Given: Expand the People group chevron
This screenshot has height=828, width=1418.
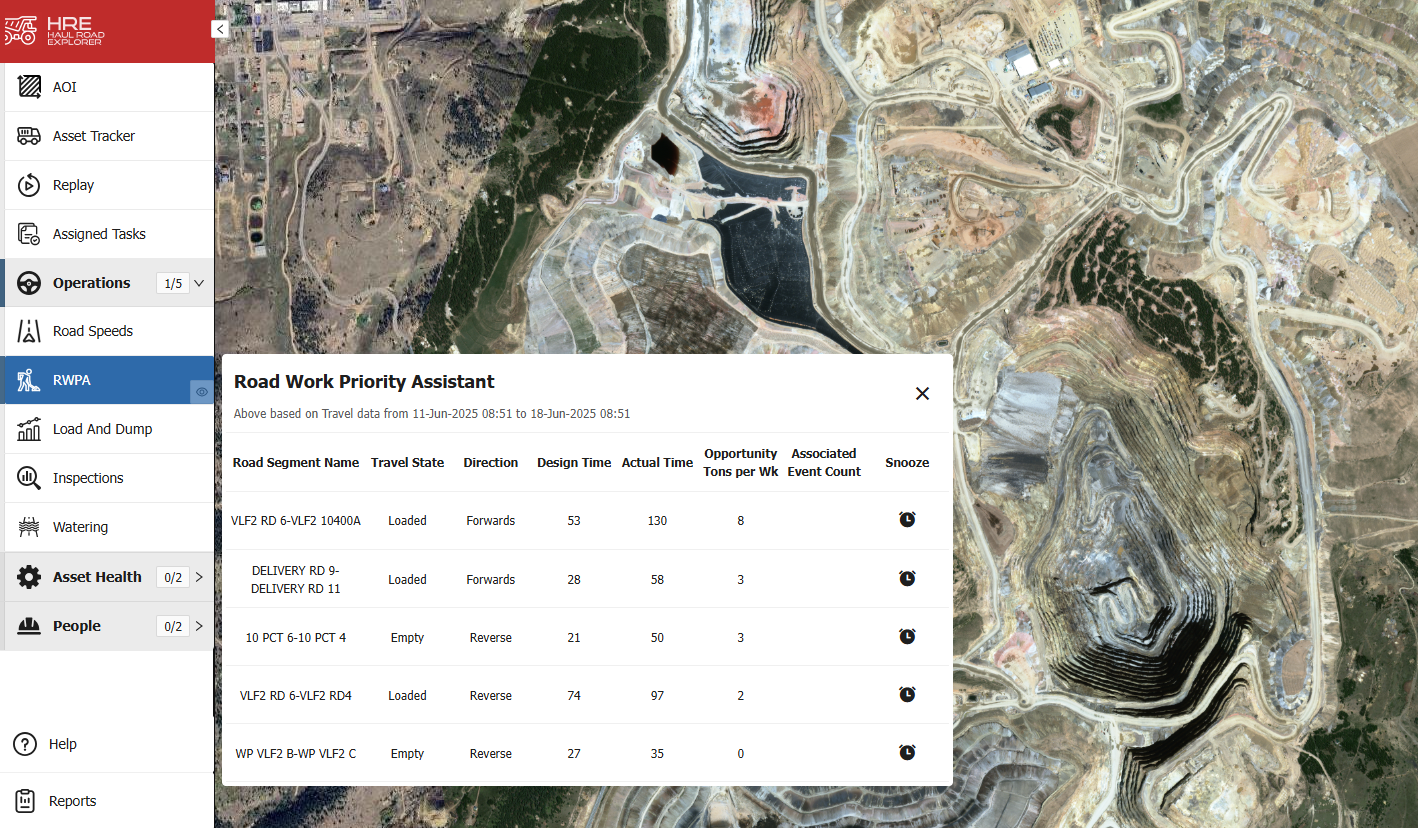Looking at the screenshot, I should click(x=198, y=626).
